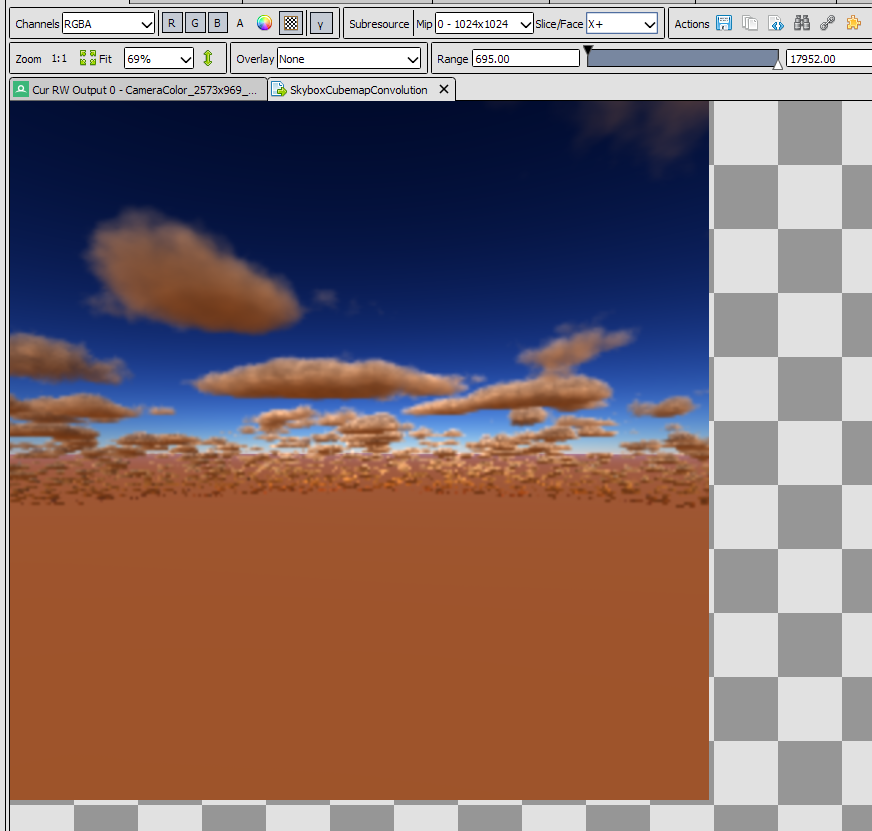Copy the image to clipboard
872x831 pixels.
[x=750, y=22]
